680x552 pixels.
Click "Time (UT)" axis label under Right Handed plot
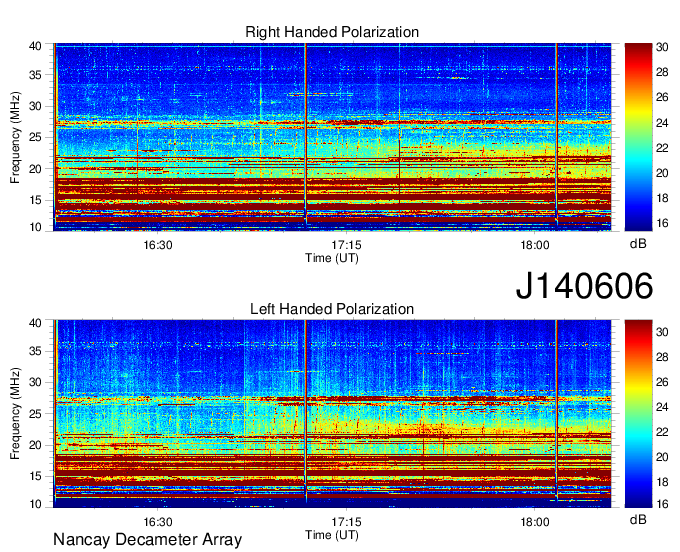(332, 258)
